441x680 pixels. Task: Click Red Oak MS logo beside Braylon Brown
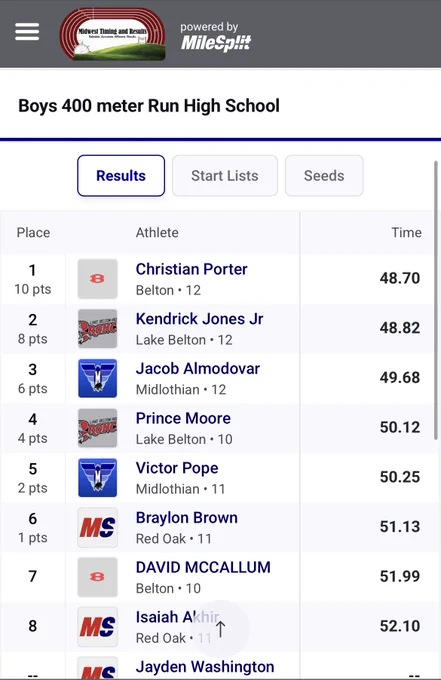point(98,527)
